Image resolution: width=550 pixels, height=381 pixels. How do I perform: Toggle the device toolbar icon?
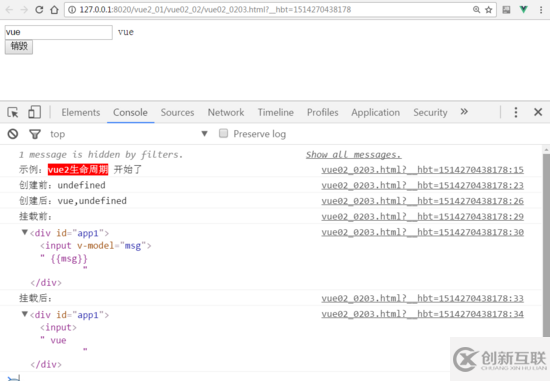(x=34, y=112)
